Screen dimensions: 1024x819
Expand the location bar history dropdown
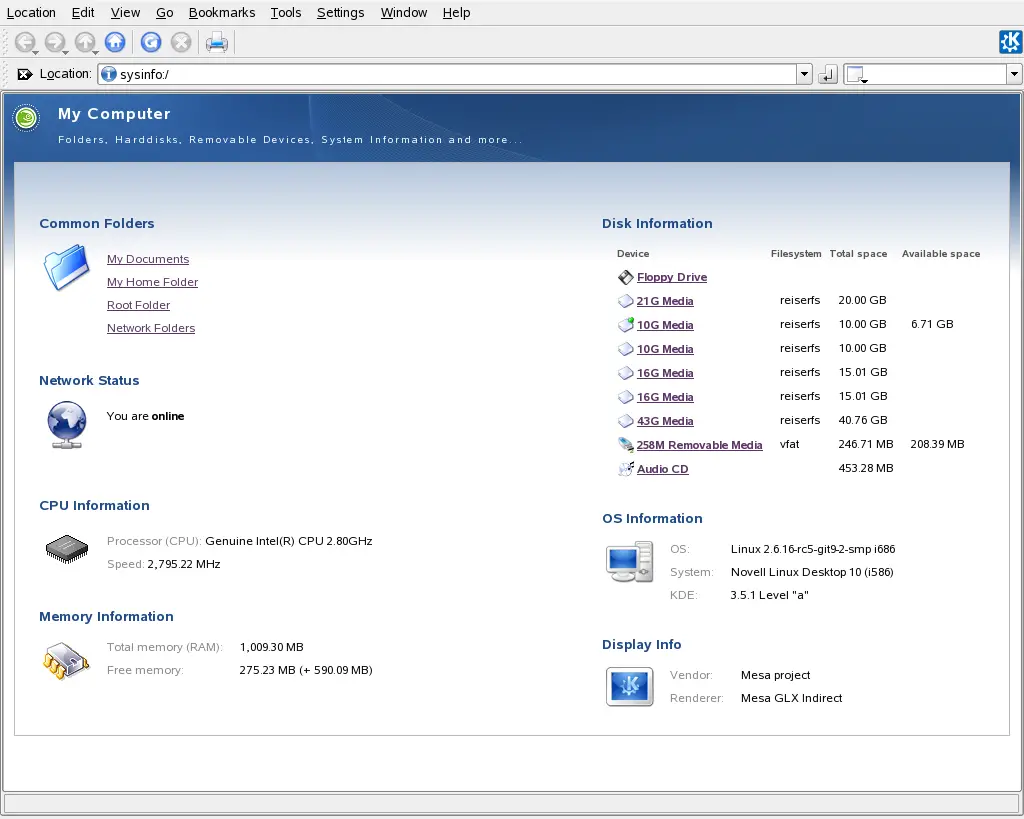pos(804,75)
